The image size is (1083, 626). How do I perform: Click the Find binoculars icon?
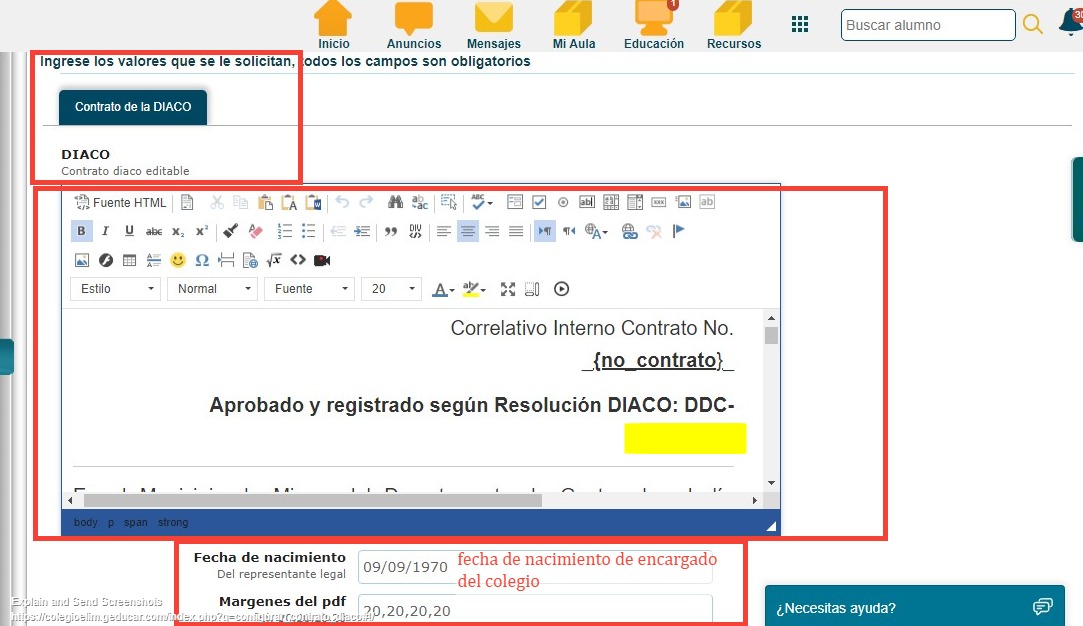pyautogui.click(x=395, y=202)
